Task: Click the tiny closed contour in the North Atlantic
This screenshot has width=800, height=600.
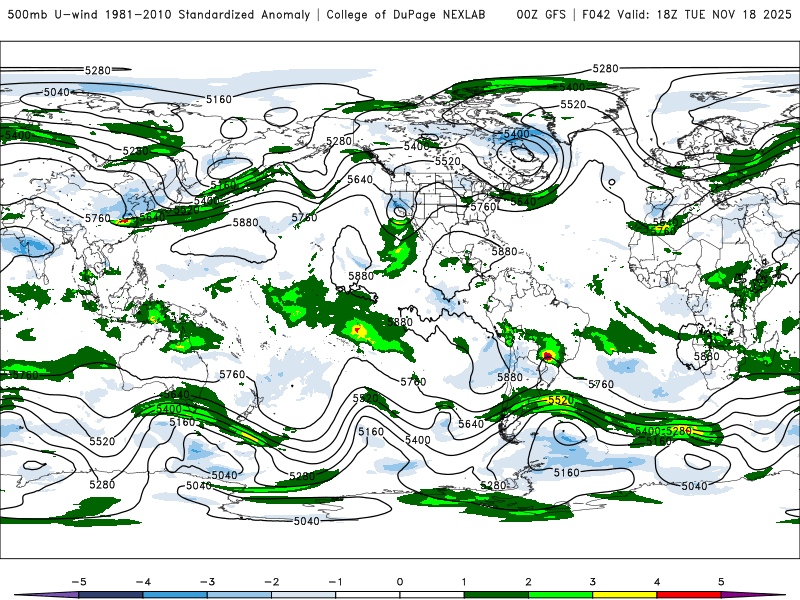Action: point(612,182)
